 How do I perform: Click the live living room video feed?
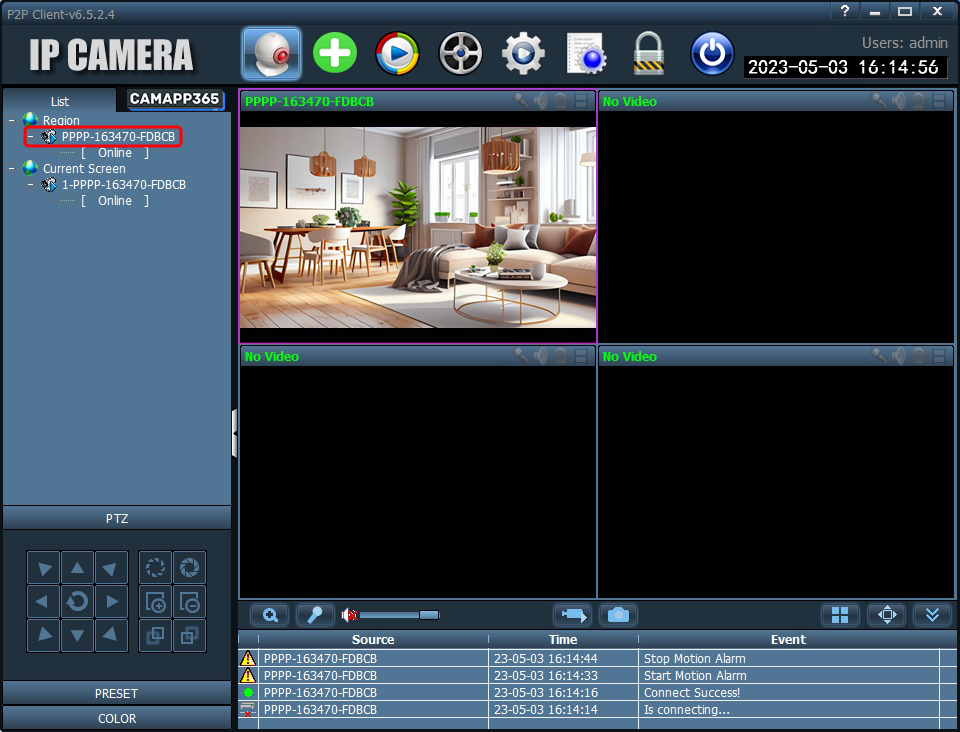[418, 227]
